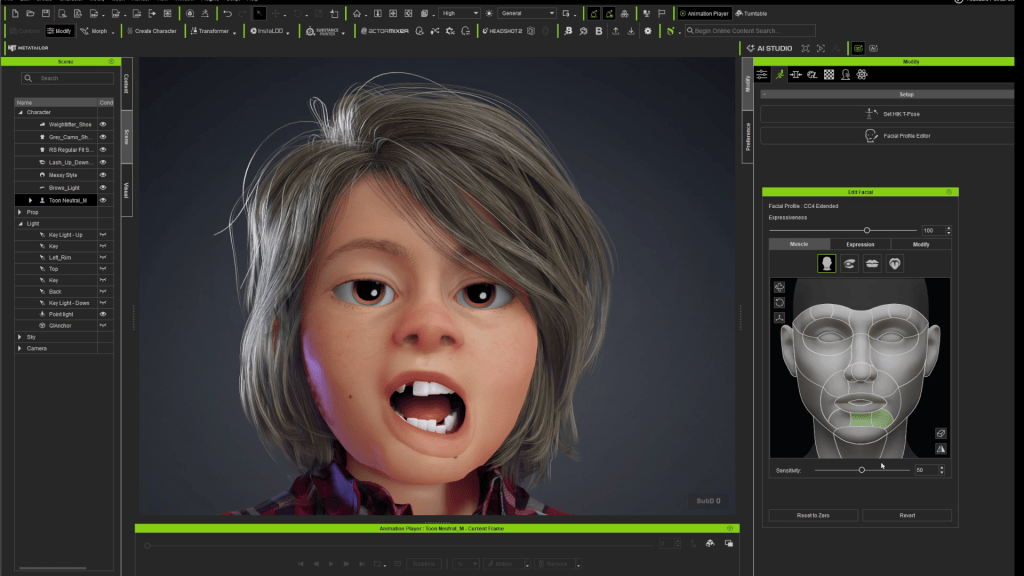Toggle visibility of Messy Style hair

coord(103,175)
